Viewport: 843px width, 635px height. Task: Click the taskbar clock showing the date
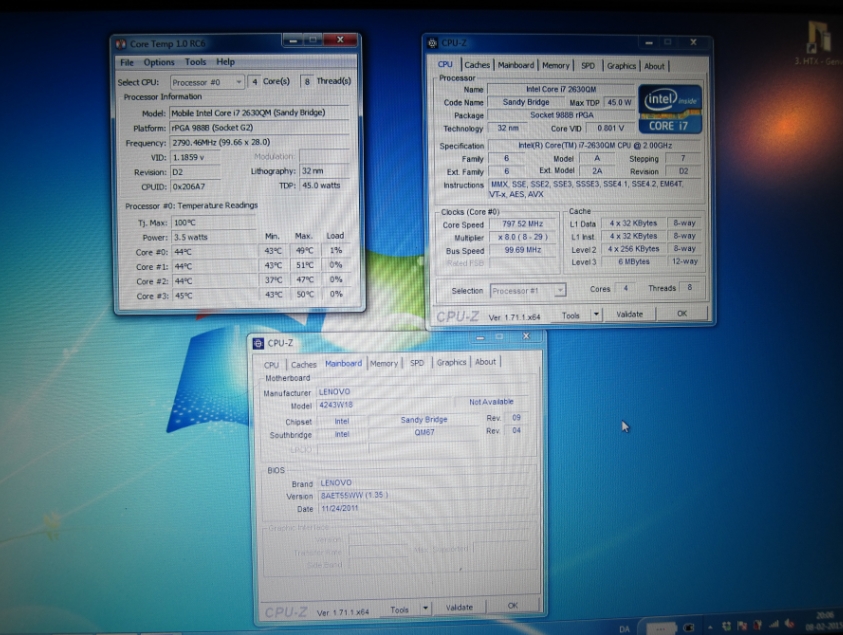tap(824, 621)
